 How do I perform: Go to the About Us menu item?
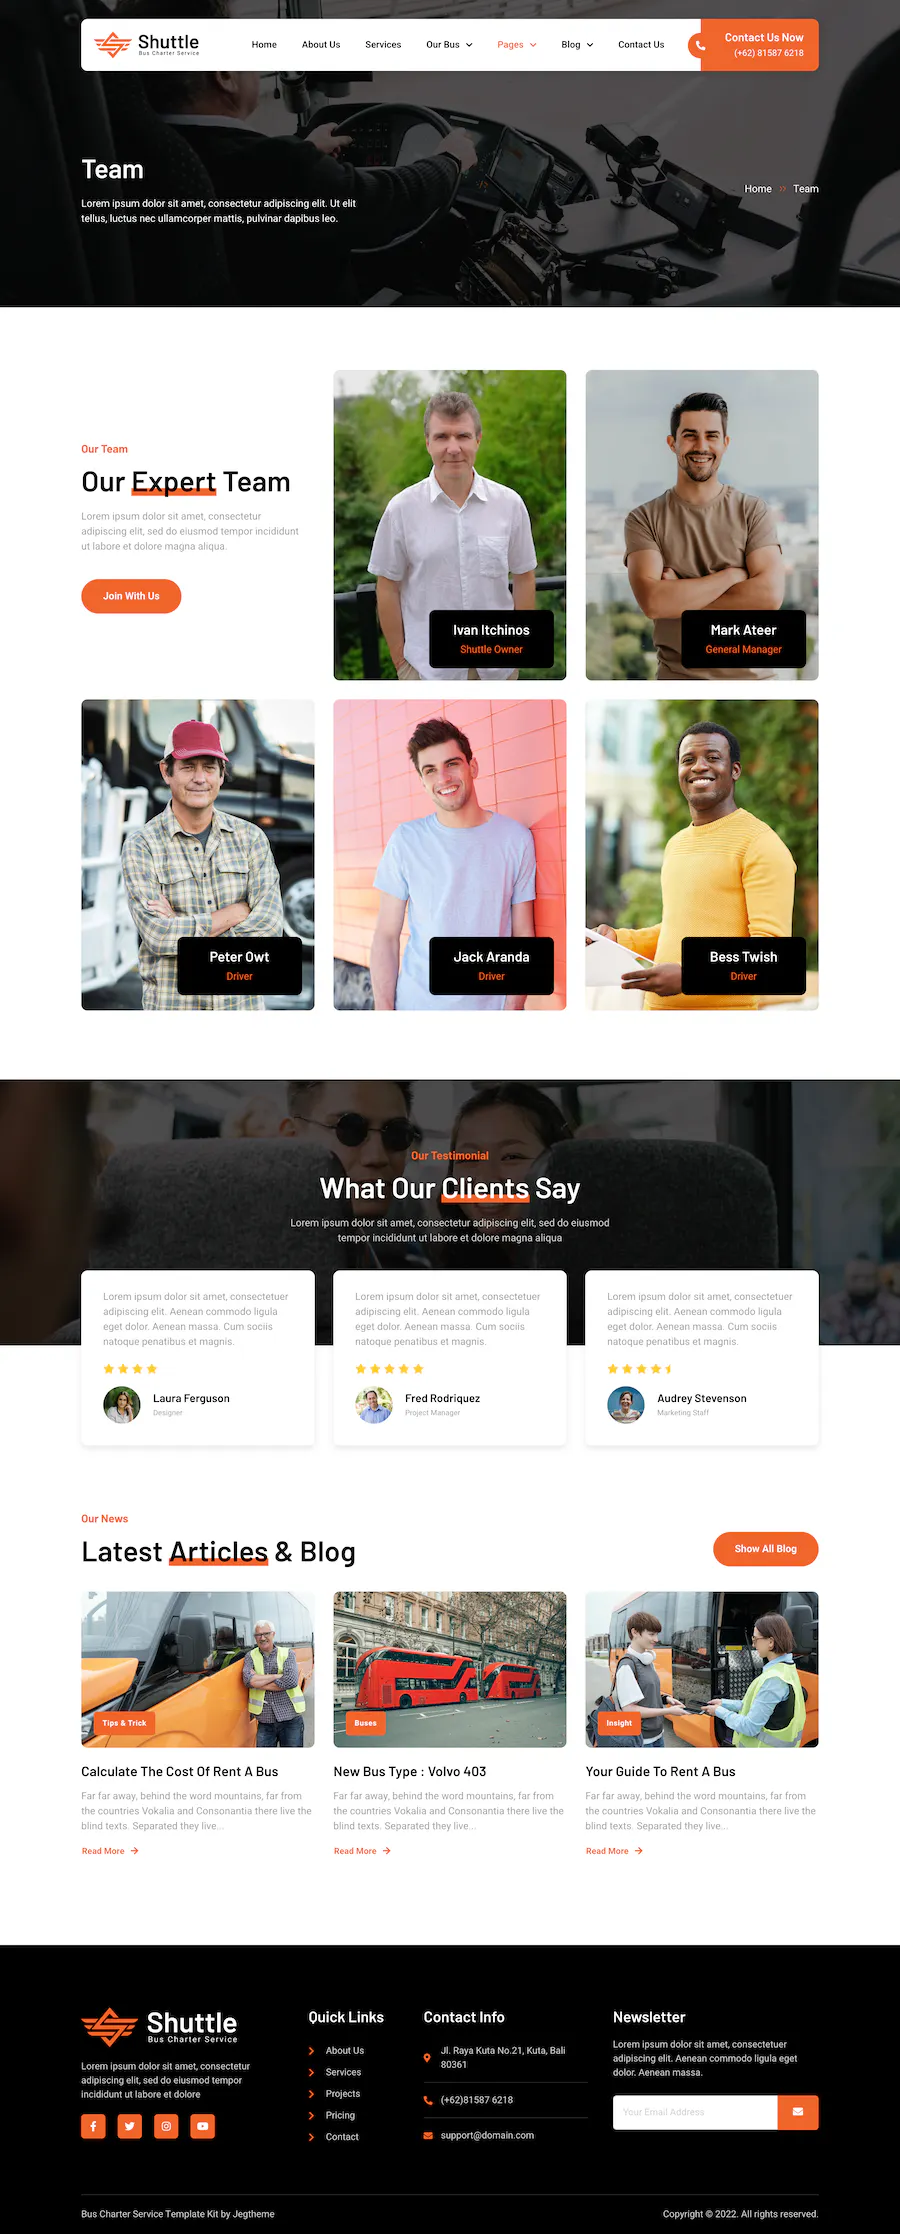(321, 45)
